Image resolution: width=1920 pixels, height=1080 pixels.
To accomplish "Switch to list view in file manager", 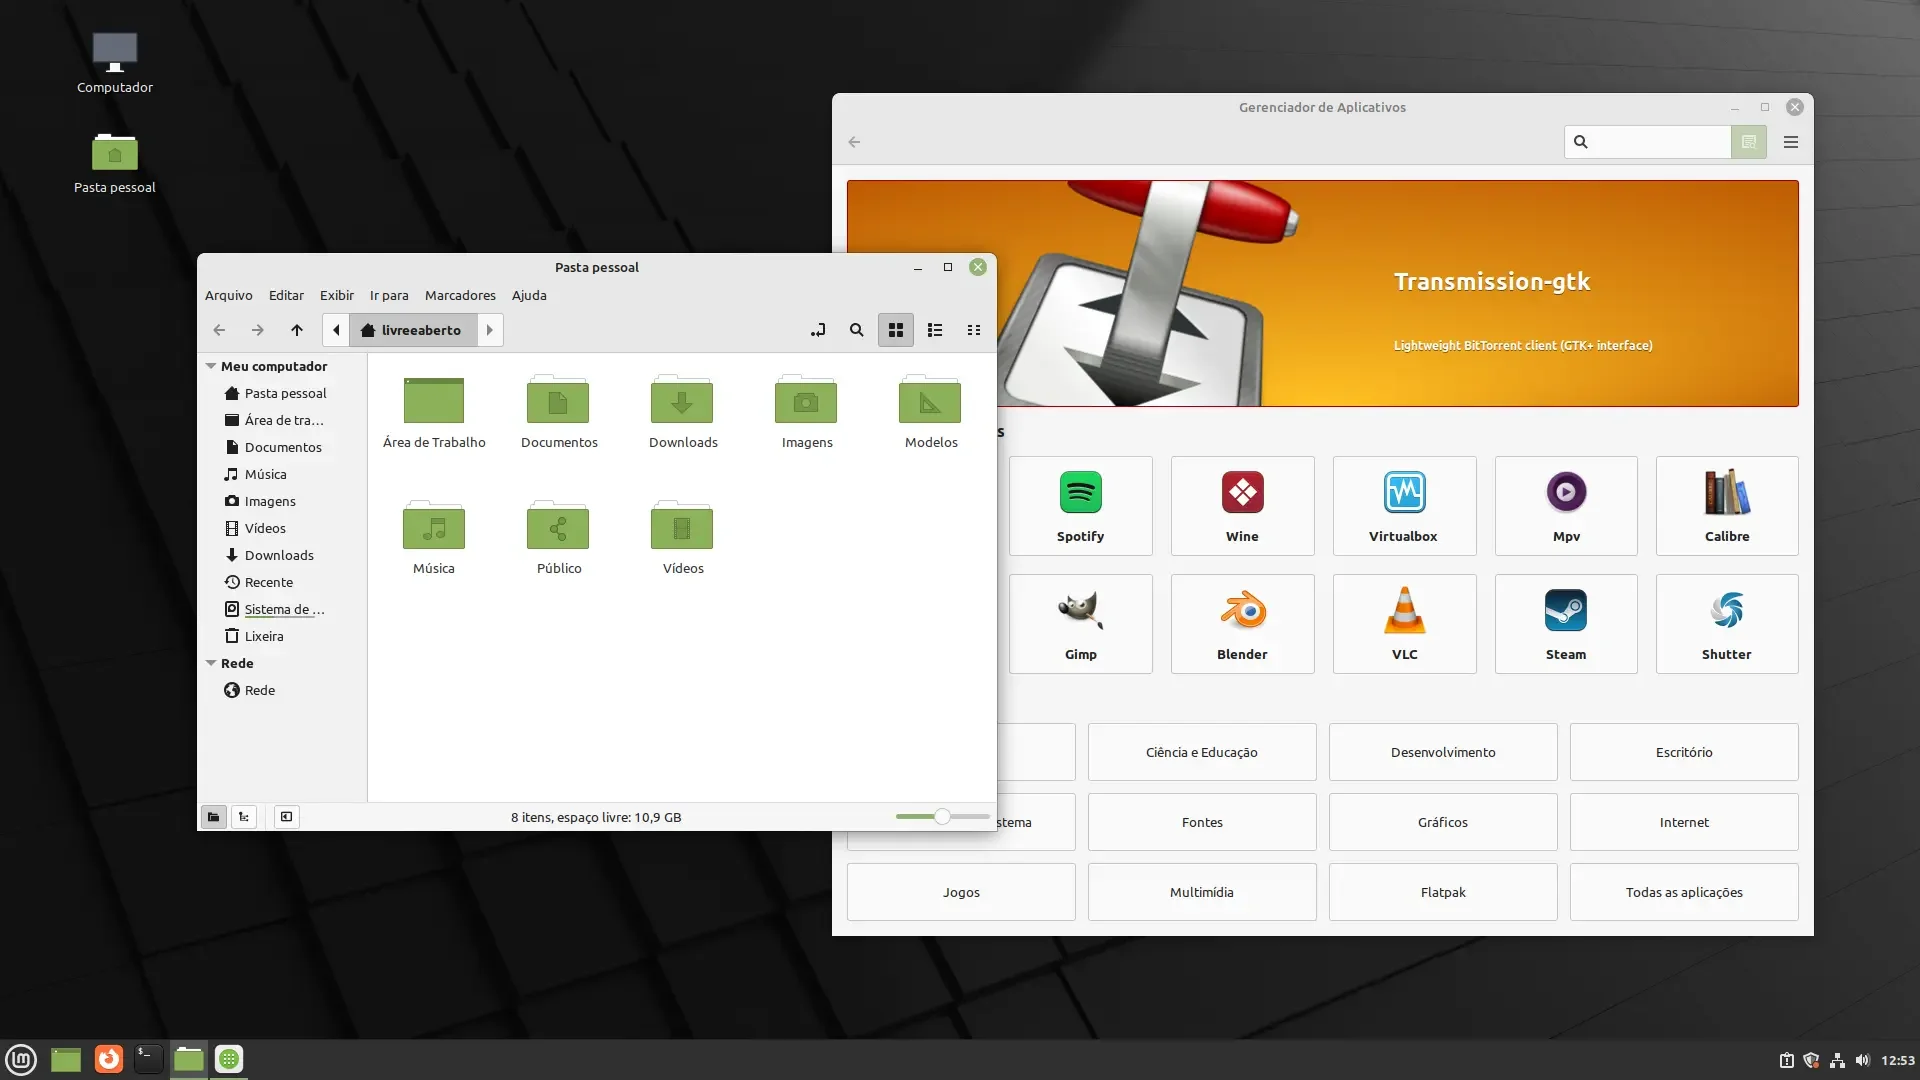I will (935, 330).
